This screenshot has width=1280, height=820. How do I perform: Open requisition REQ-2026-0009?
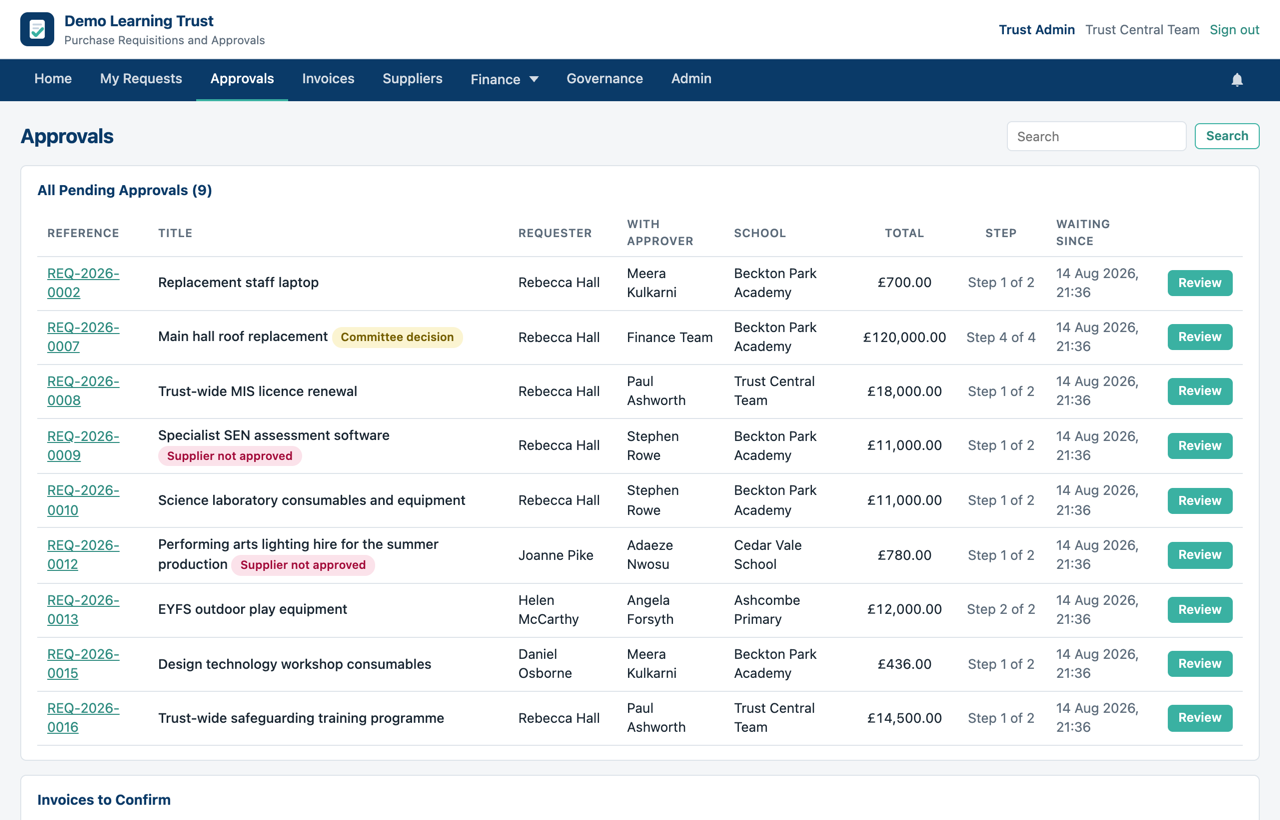pyautogui.click(x=83, y=446)
